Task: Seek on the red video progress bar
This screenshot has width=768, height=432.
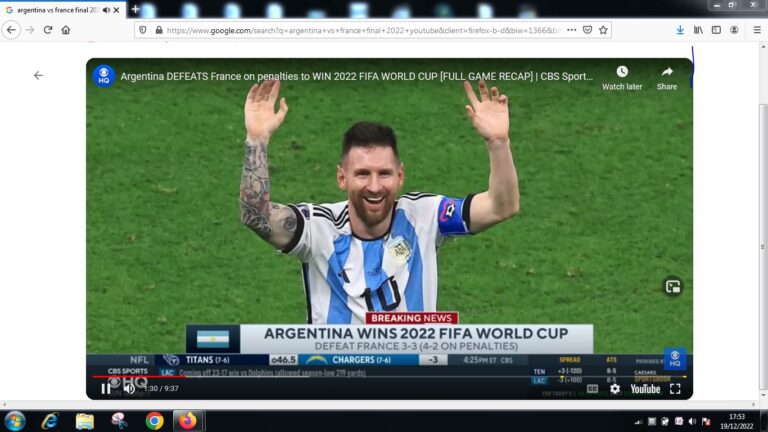Action: coord(389,377)
